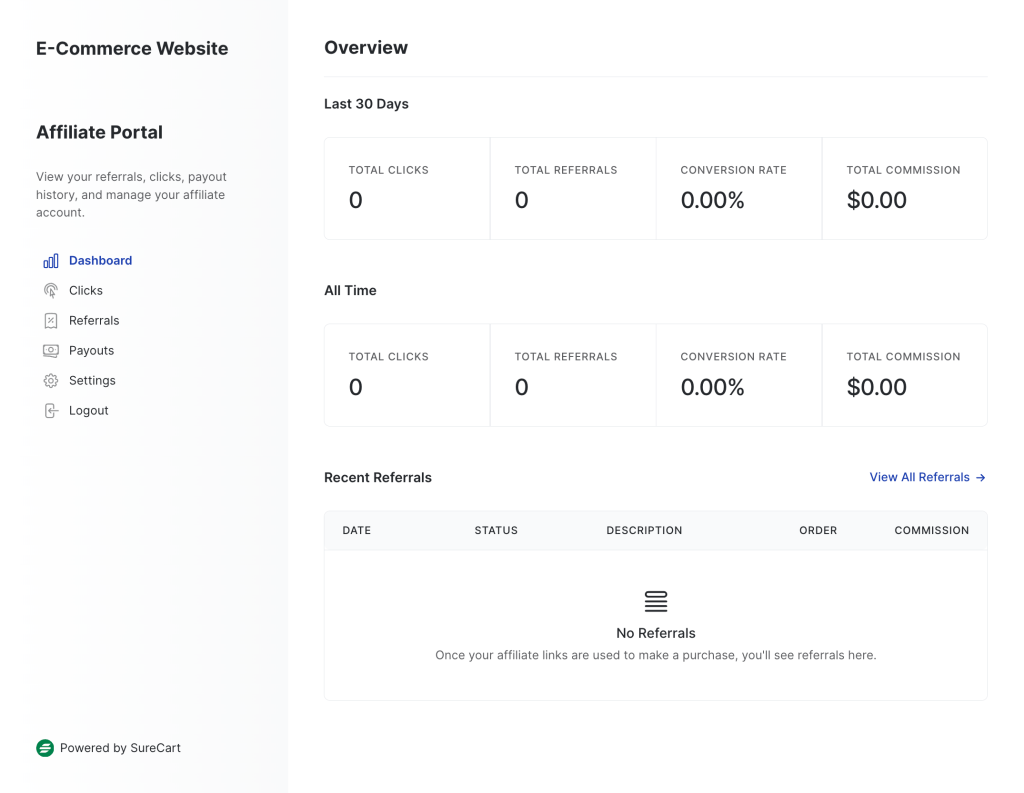This screenshot has width=1024, height=793.
Task: Click the Powered by SureCart link
Action: [x=120, y=747]
